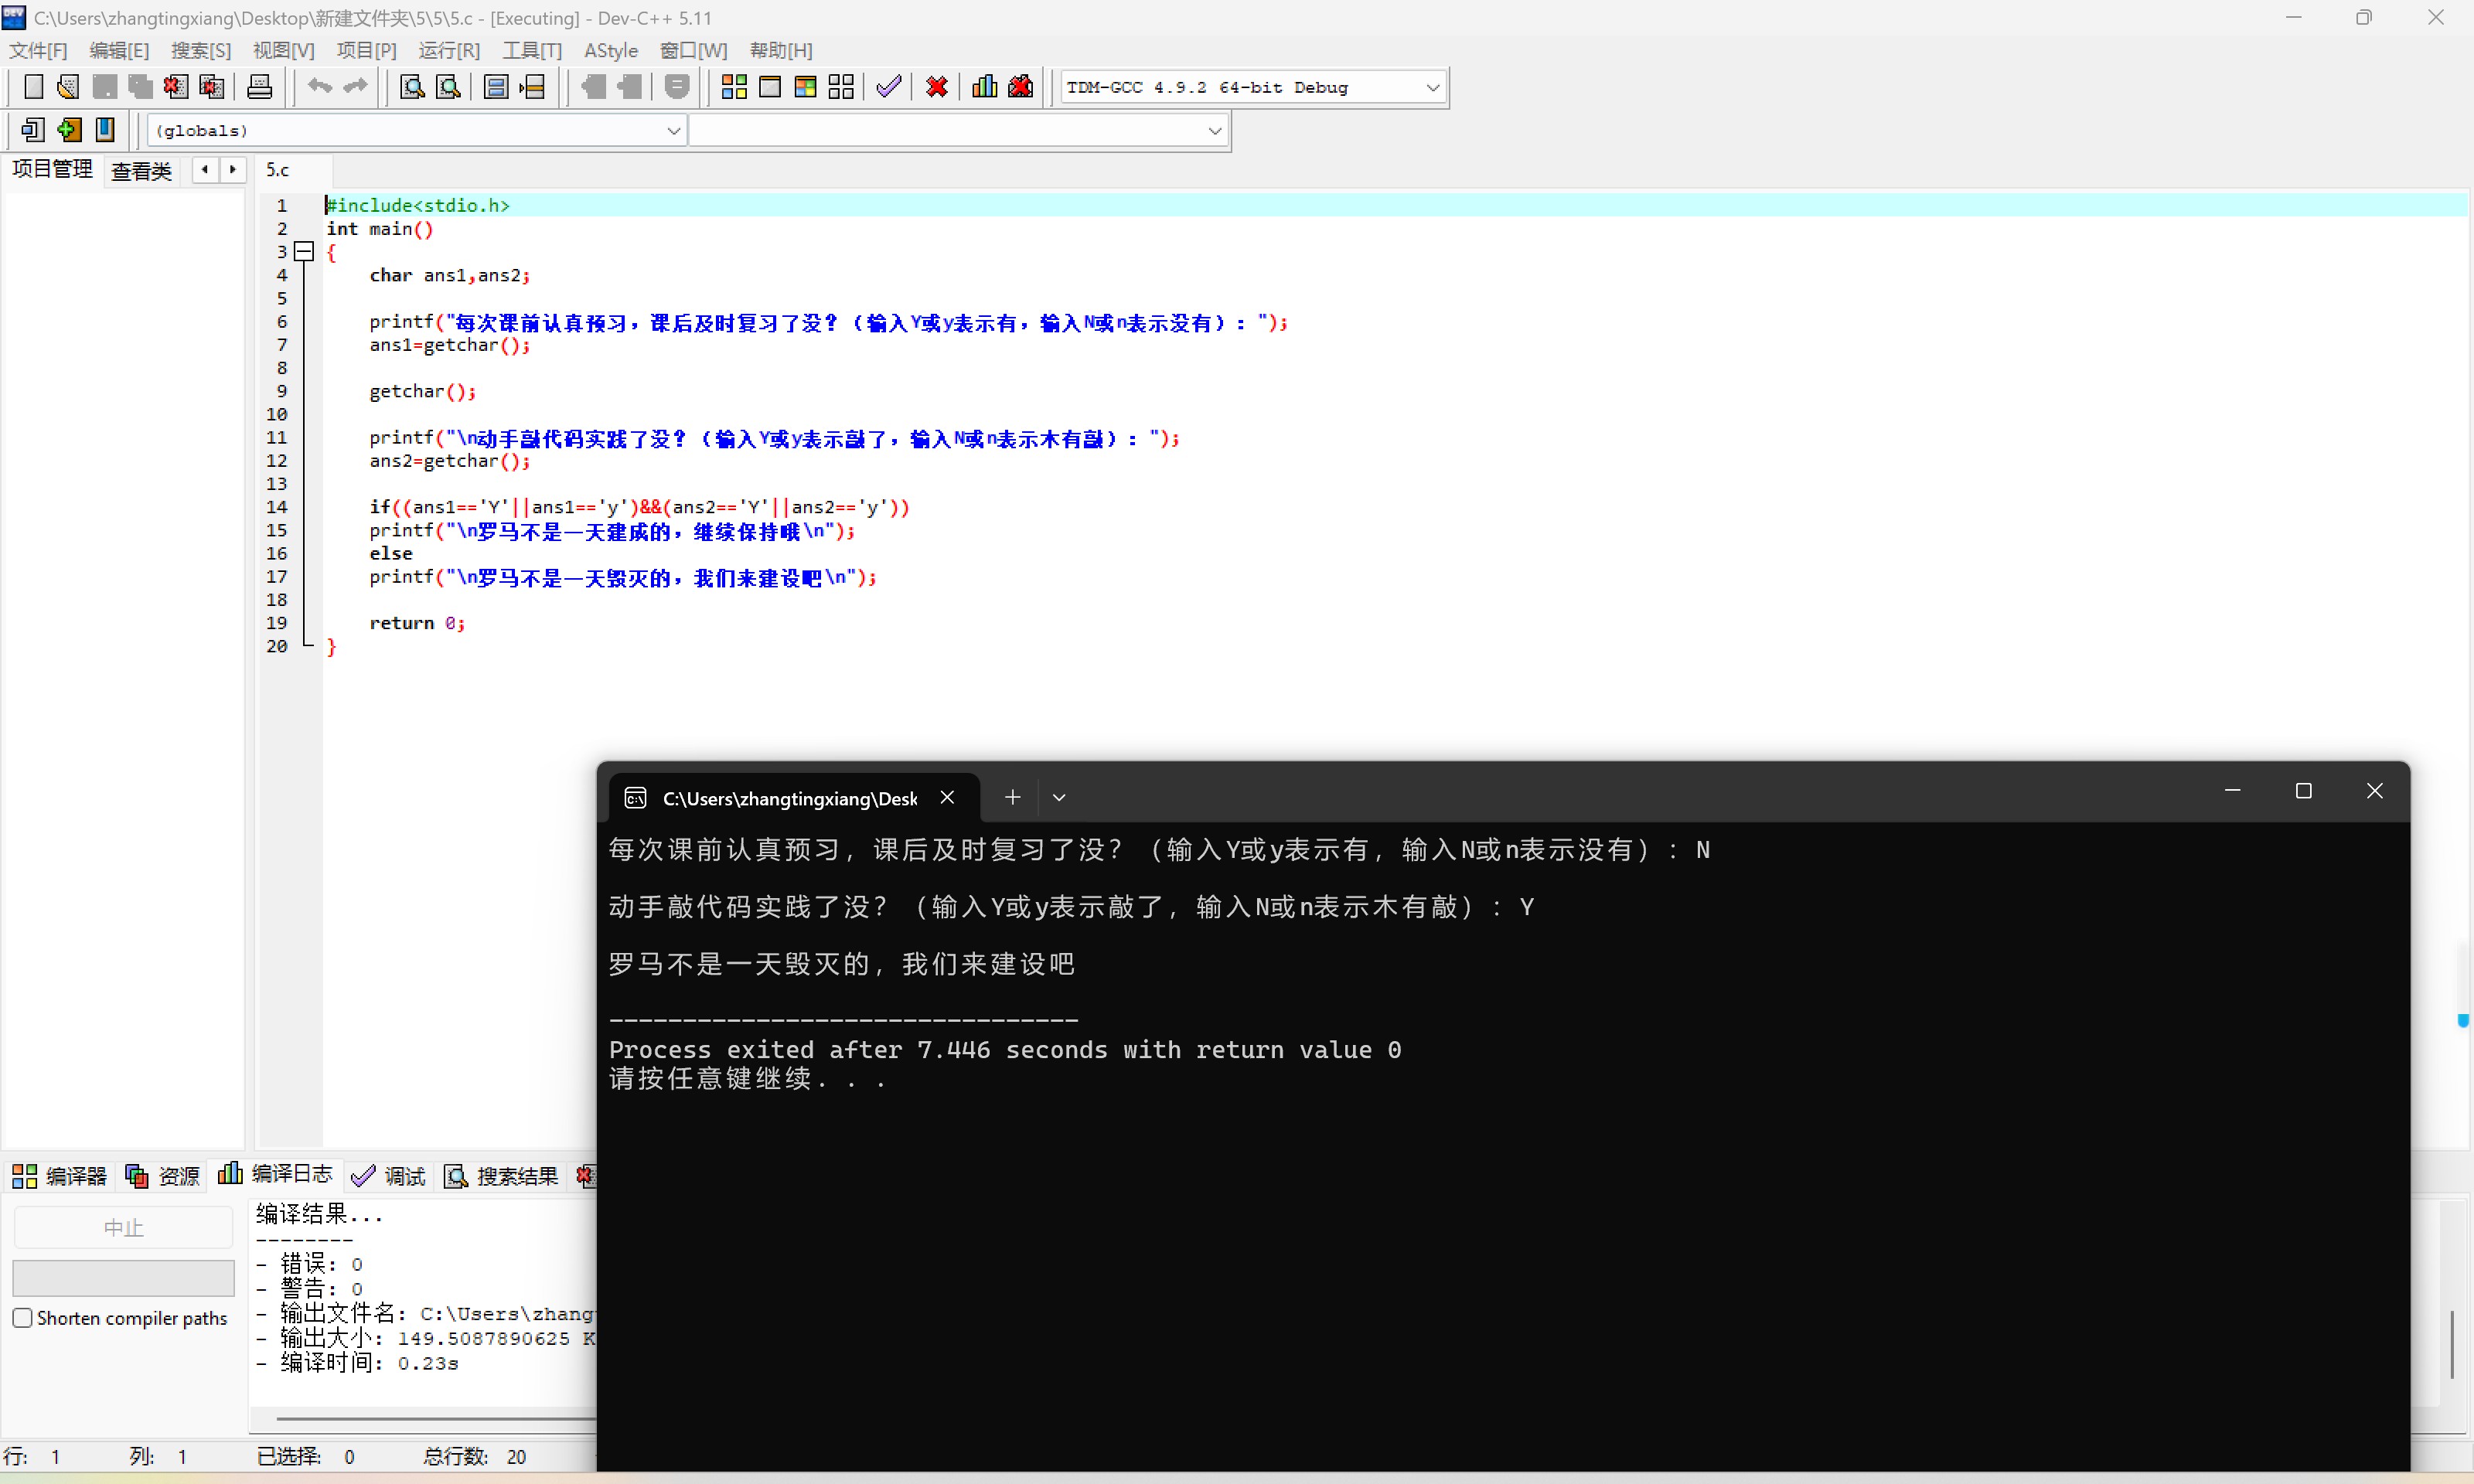Toggle Shorten compiler paths checkbox

point(22,1318)
